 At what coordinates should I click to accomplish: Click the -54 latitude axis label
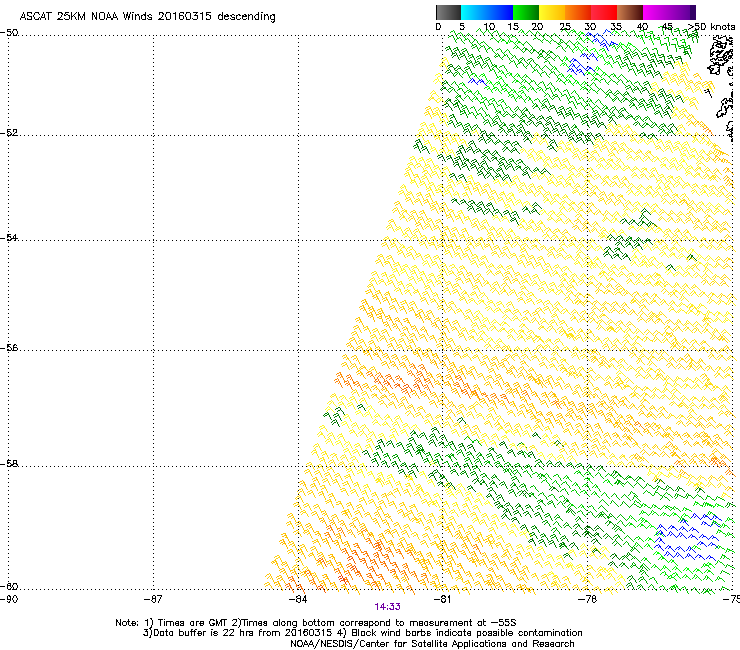[x=9, y=237]
